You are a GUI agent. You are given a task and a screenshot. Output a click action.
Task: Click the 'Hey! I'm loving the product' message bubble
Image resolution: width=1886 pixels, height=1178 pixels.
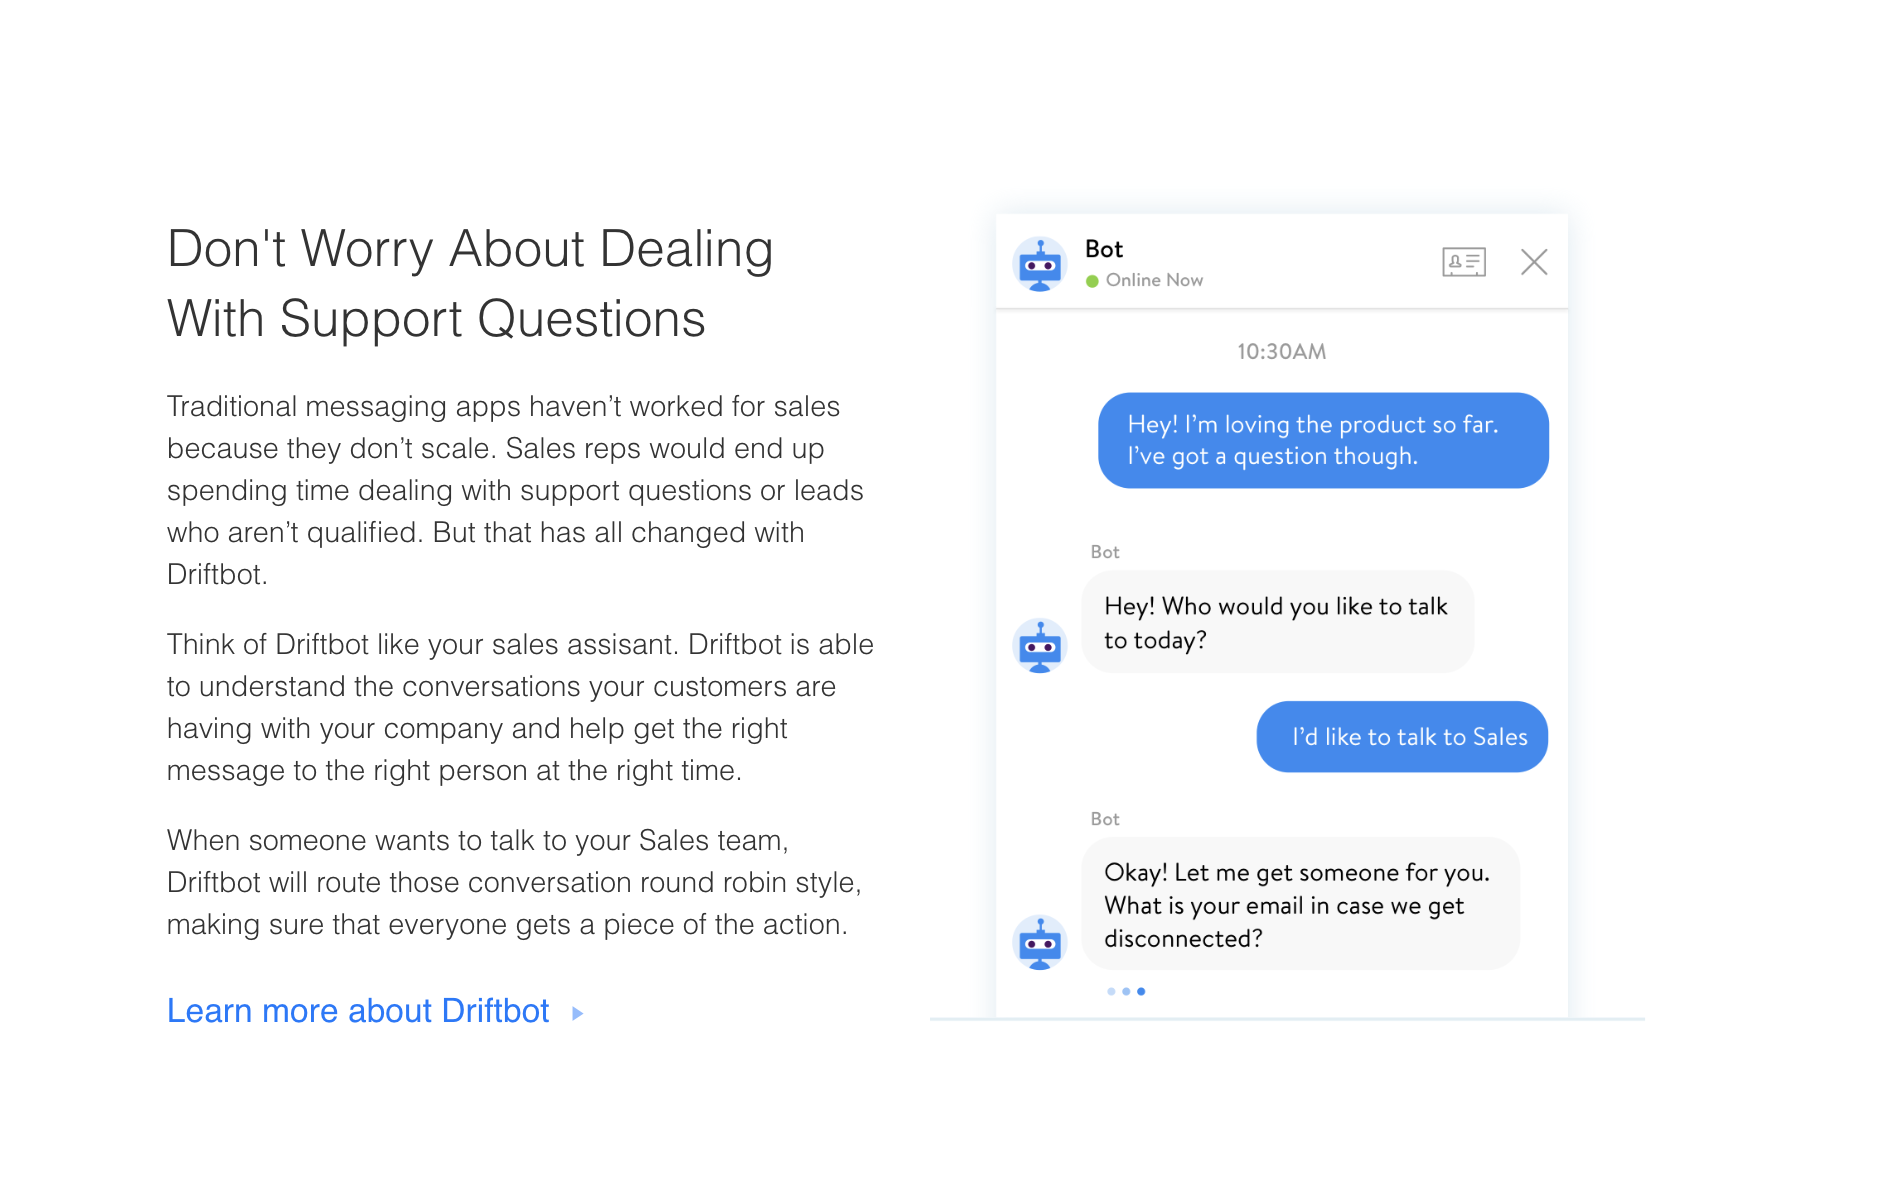tap(1323, 440)
